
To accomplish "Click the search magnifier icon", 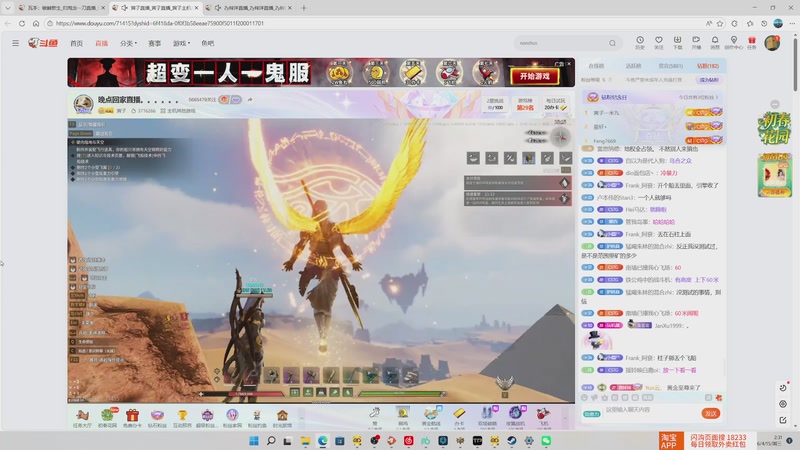I will click(x=612, y=43).
